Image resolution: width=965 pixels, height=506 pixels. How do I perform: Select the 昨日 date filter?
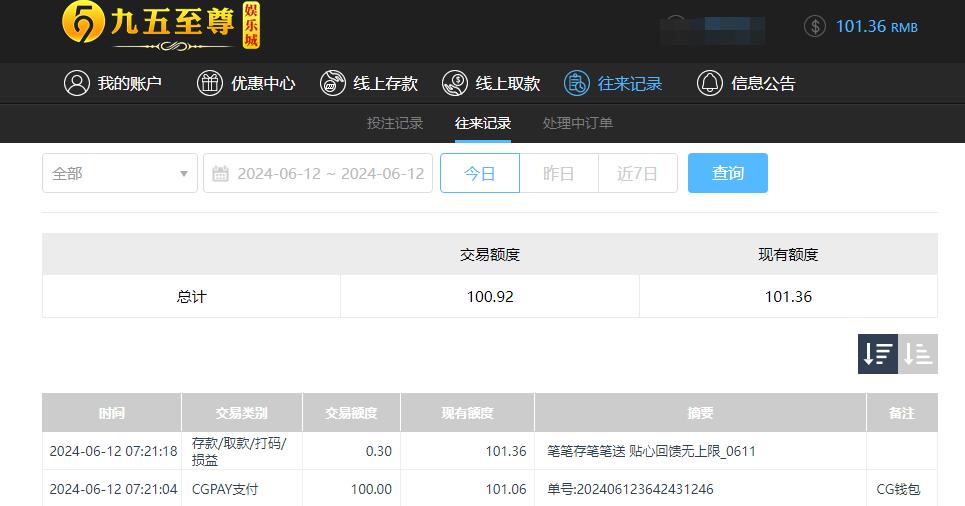[559, 173]
